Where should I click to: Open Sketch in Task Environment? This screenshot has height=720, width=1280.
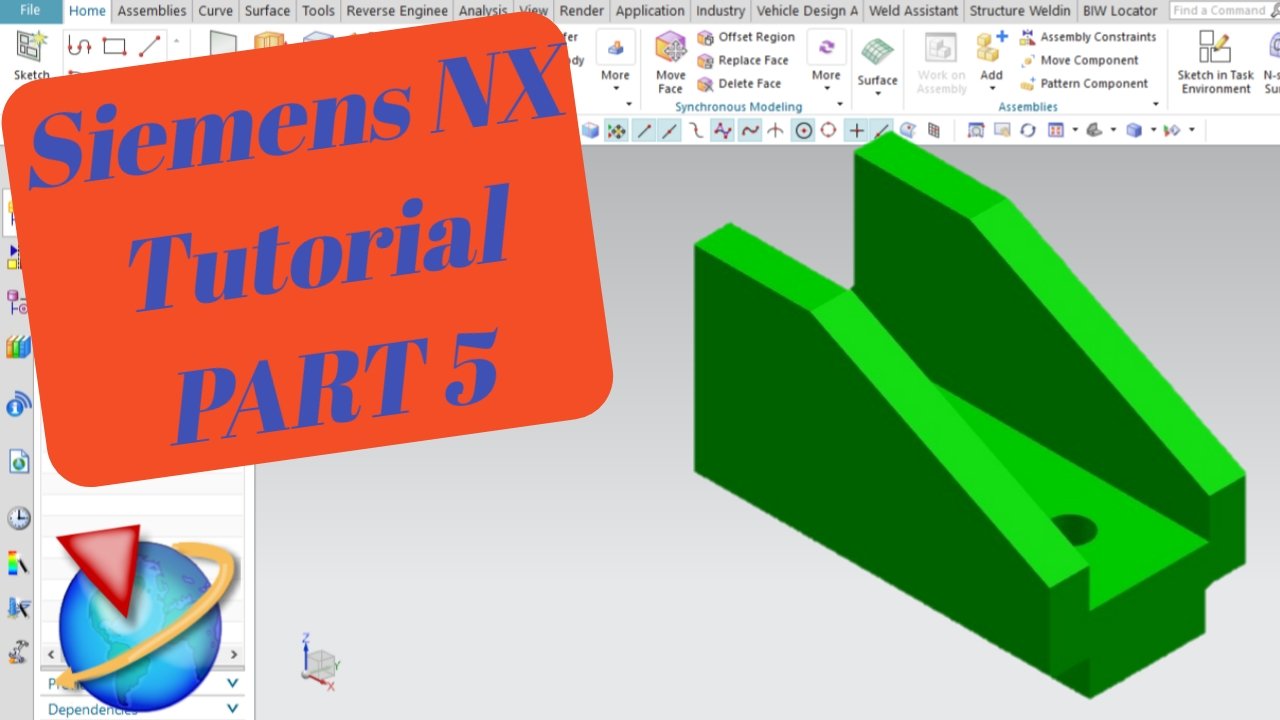(x=1215, y=62)
